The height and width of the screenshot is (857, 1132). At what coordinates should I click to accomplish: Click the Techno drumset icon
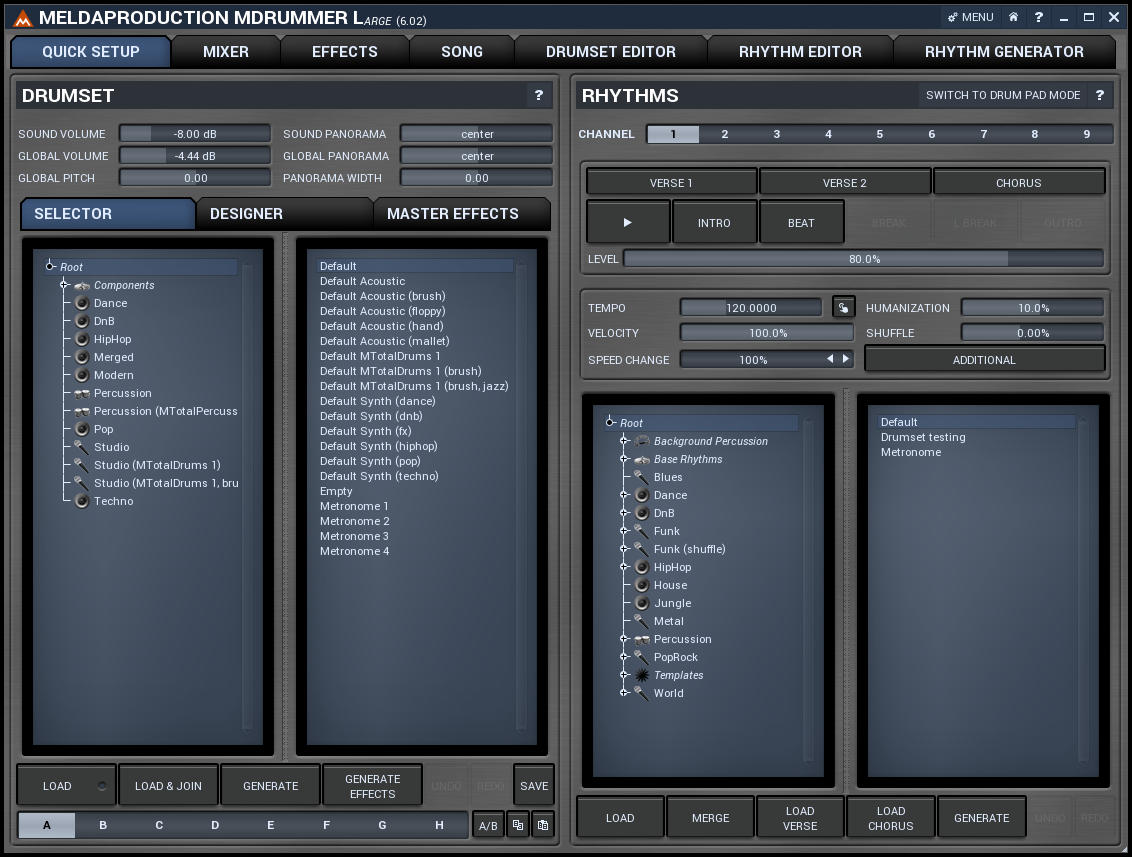(82, 501)
